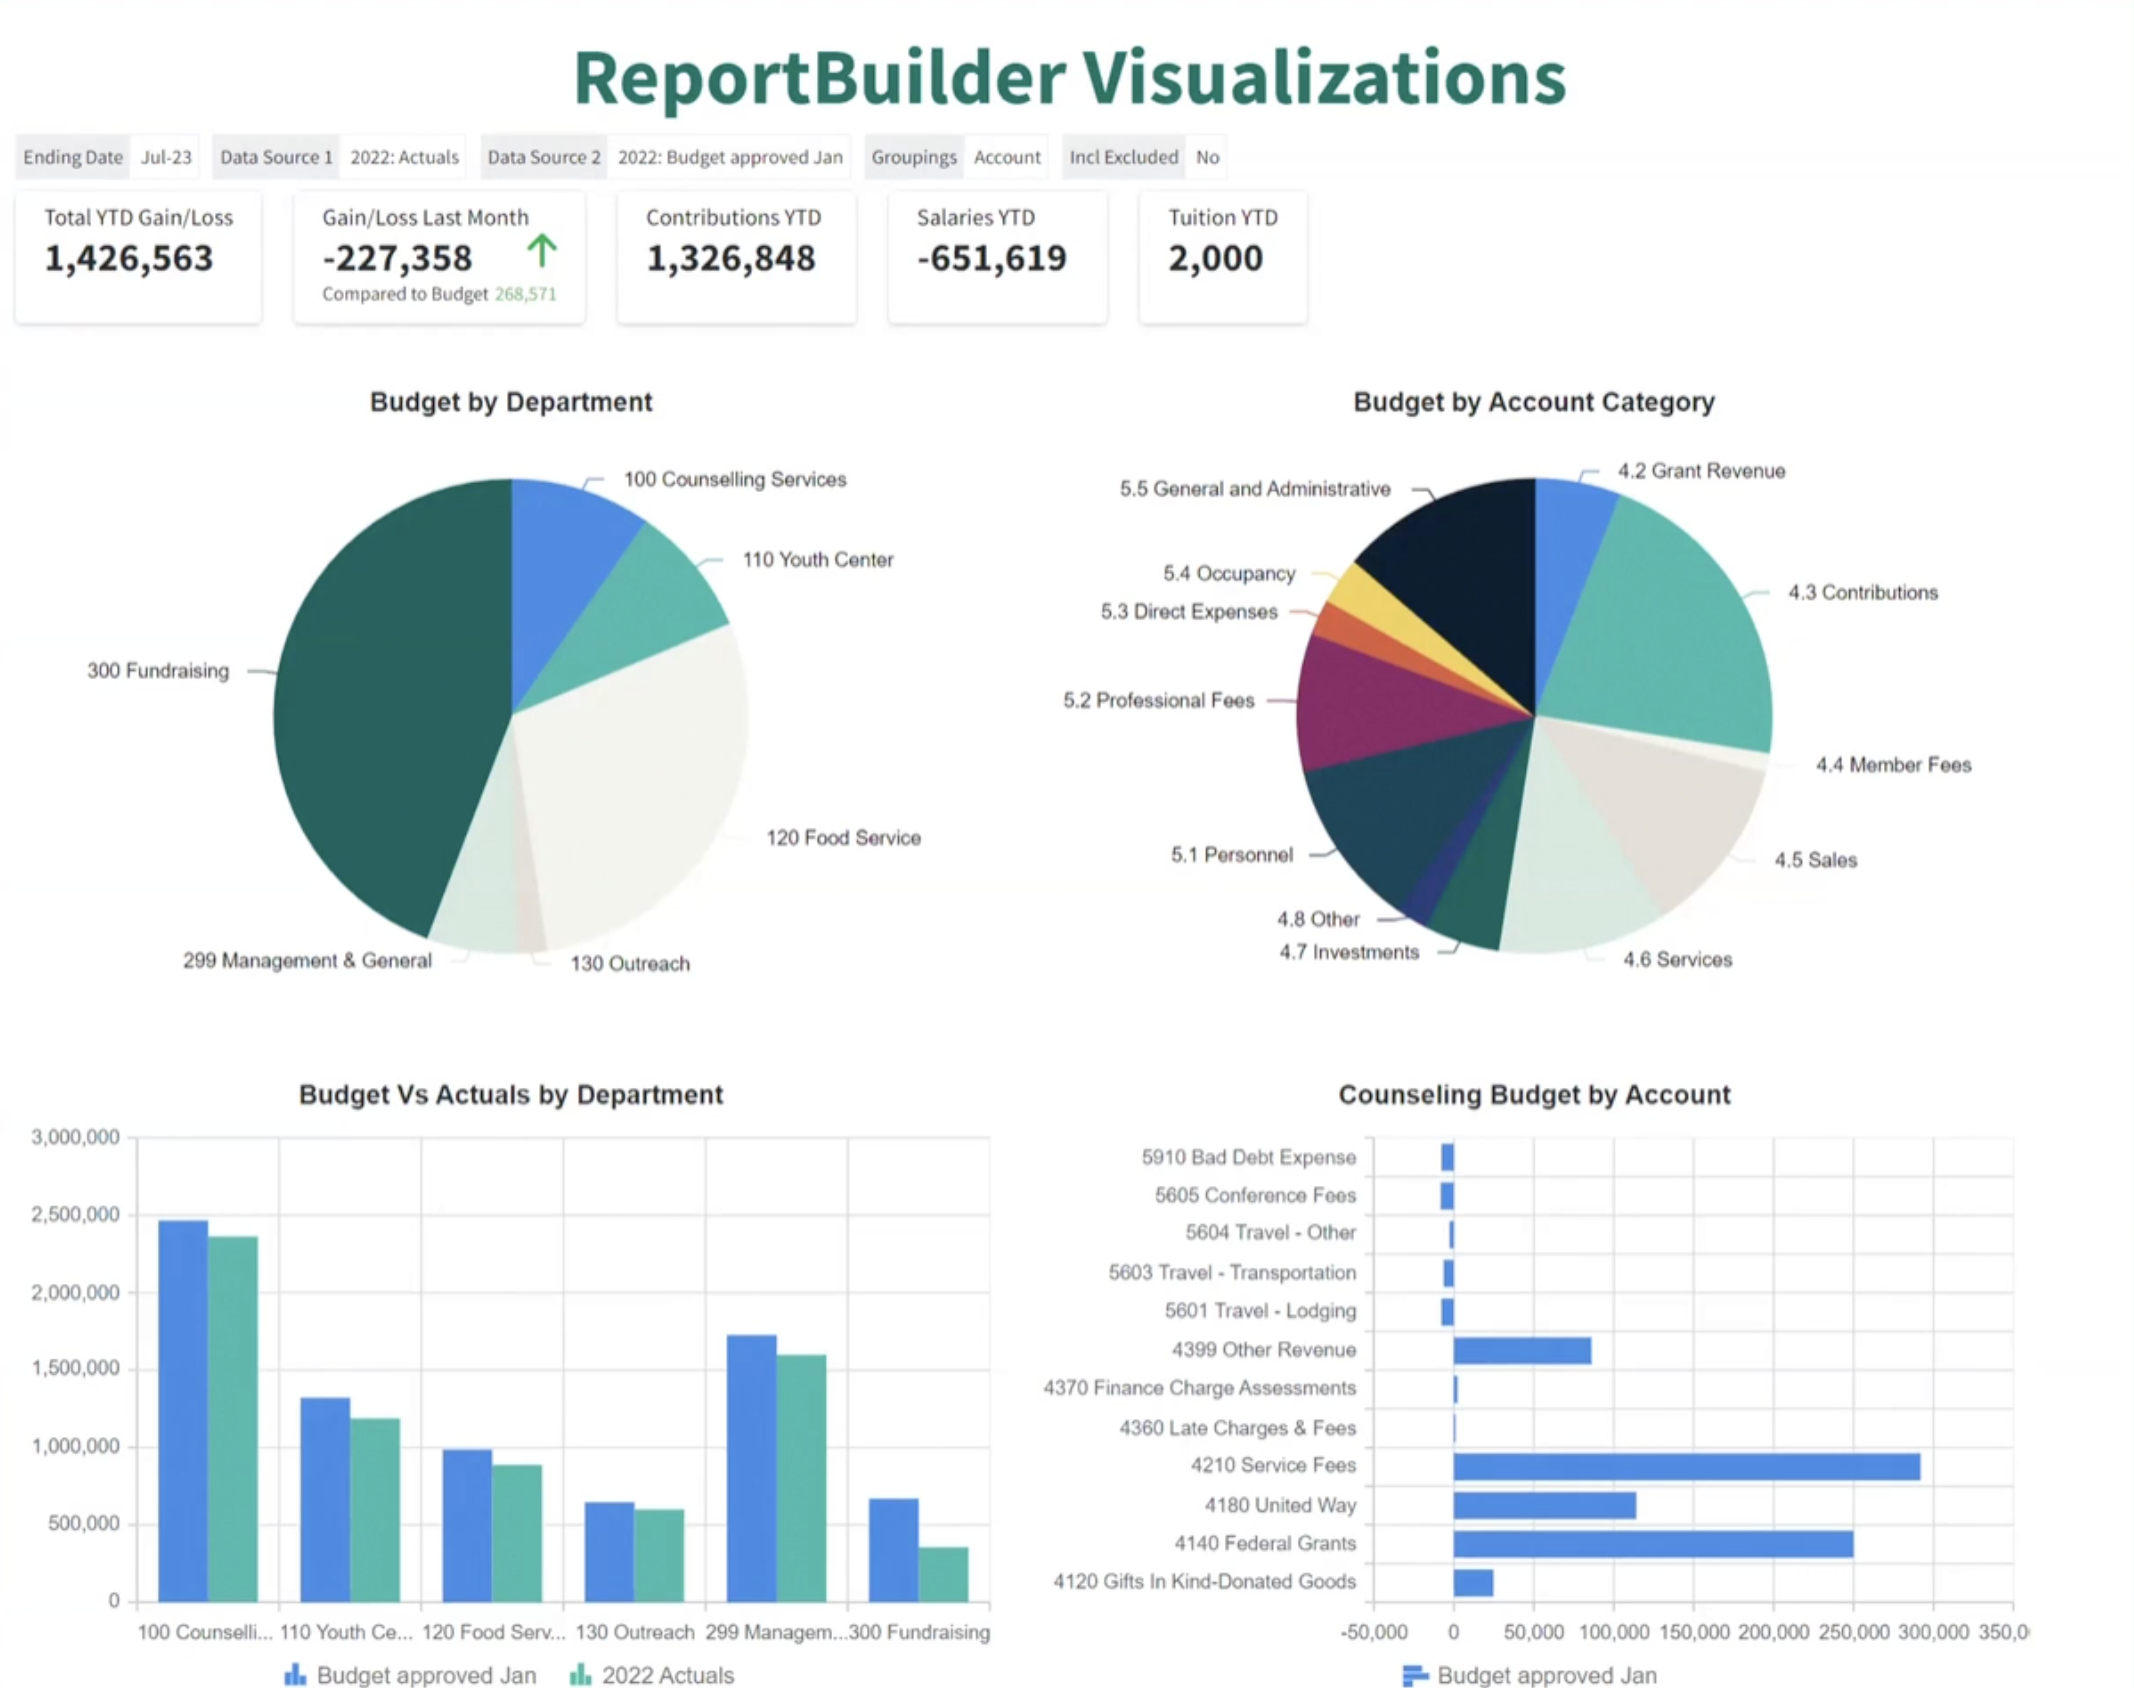Click the 4399 Other Revenue bar
Image resolution: width=2134 pixels, height=1688 pixels.
pos(1522,1350)
